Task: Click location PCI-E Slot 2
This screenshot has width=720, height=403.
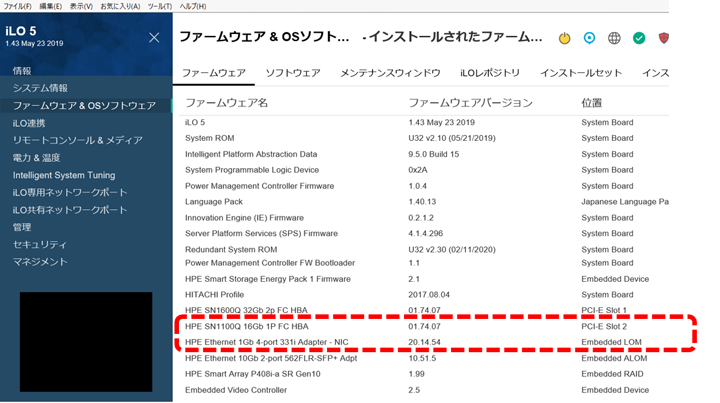Action: coord(604,326)
